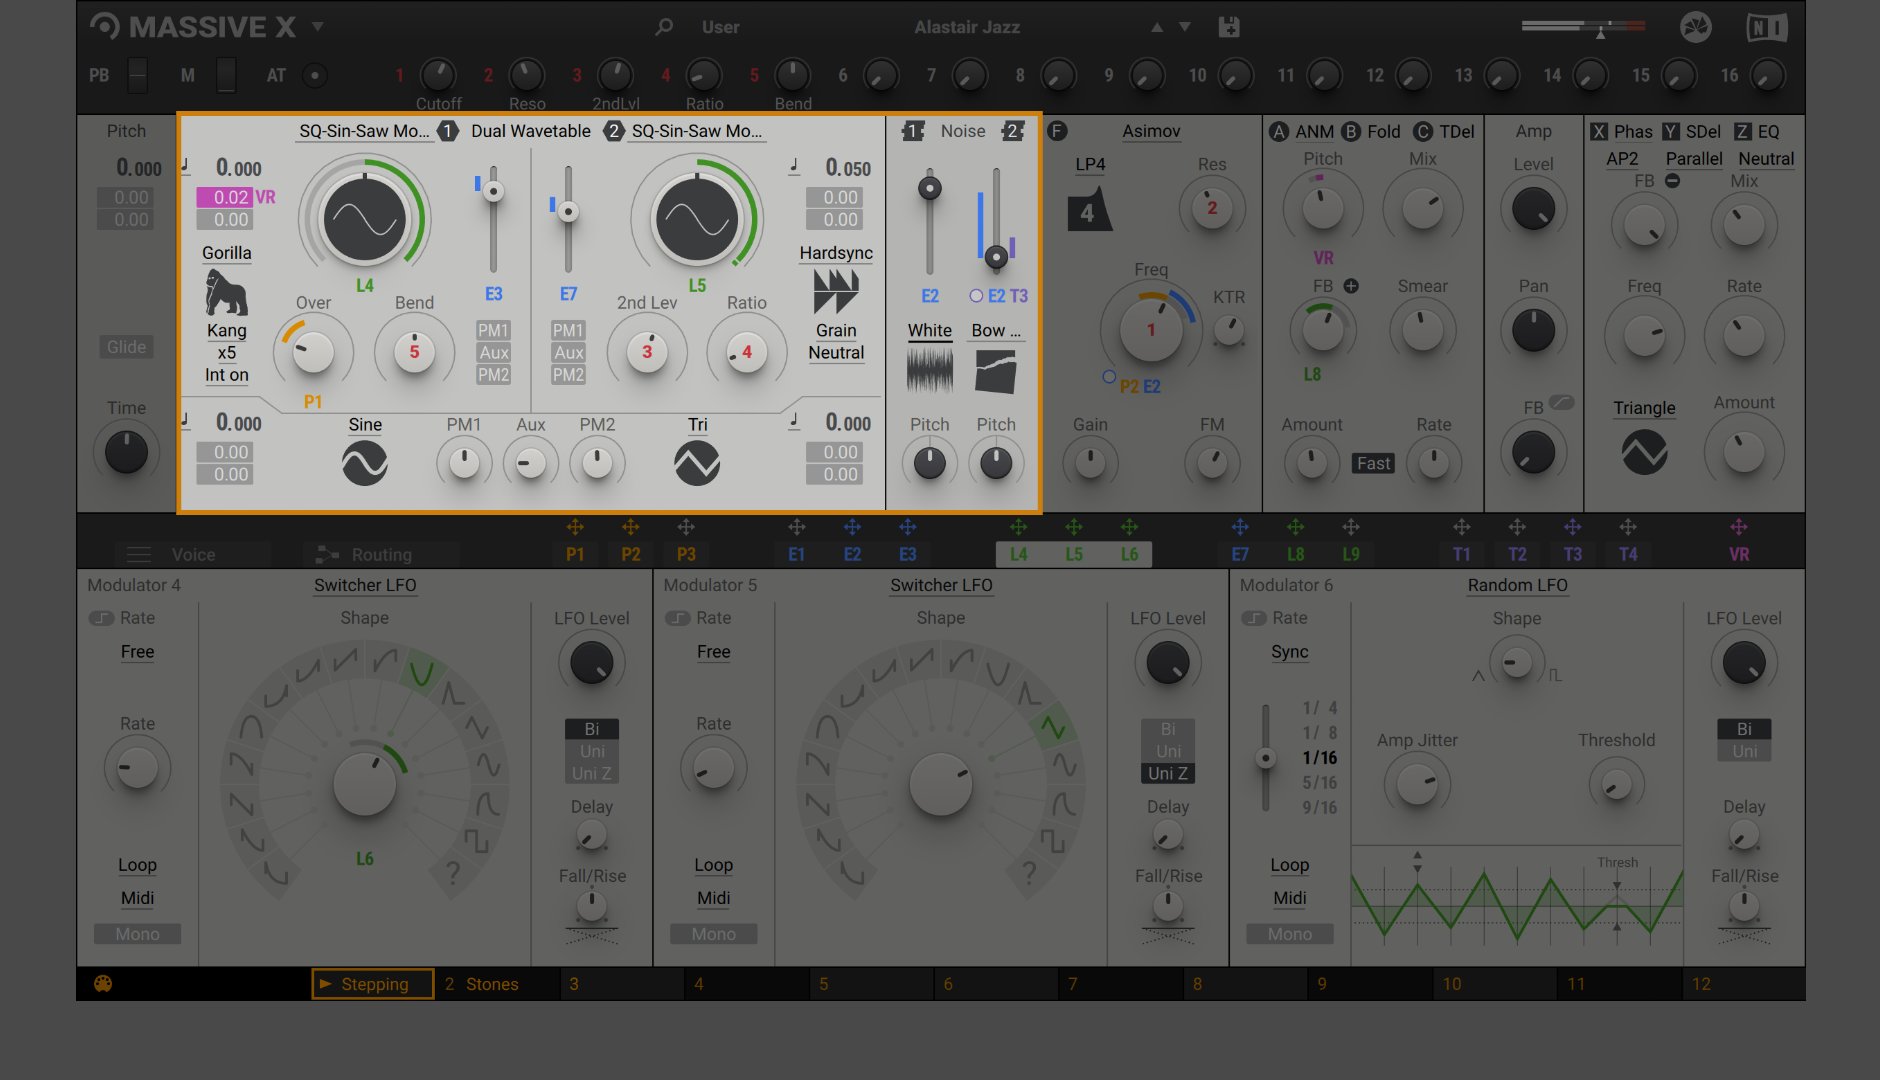The height and width of the screenshot is (1080, 1880).
Task: Open the Asimov filter type menu
Action: pyautogui.click(x=1150, y=131)
